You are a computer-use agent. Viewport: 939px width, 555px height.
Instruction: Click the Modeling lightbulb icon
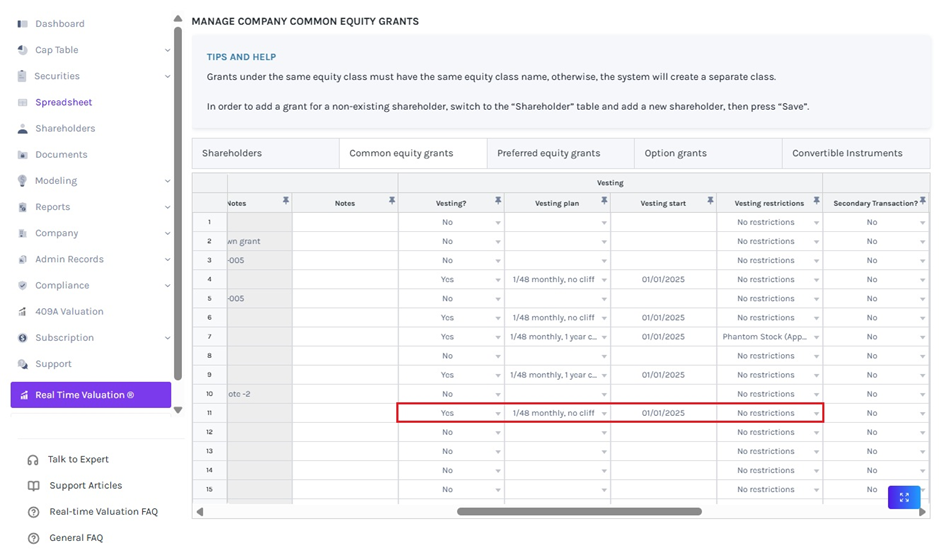22,181
